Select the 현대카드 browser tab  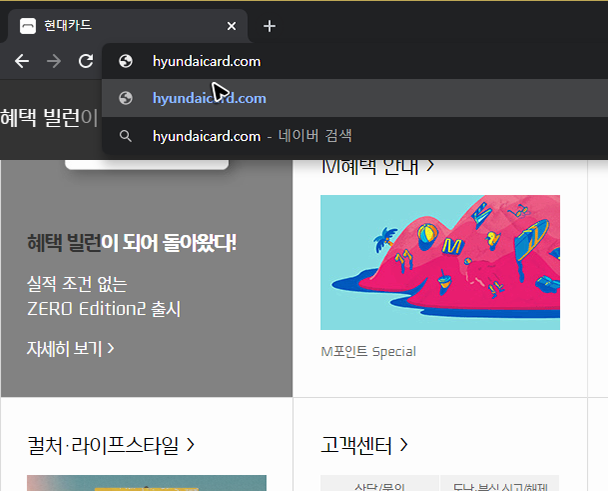tap(128, 26)
